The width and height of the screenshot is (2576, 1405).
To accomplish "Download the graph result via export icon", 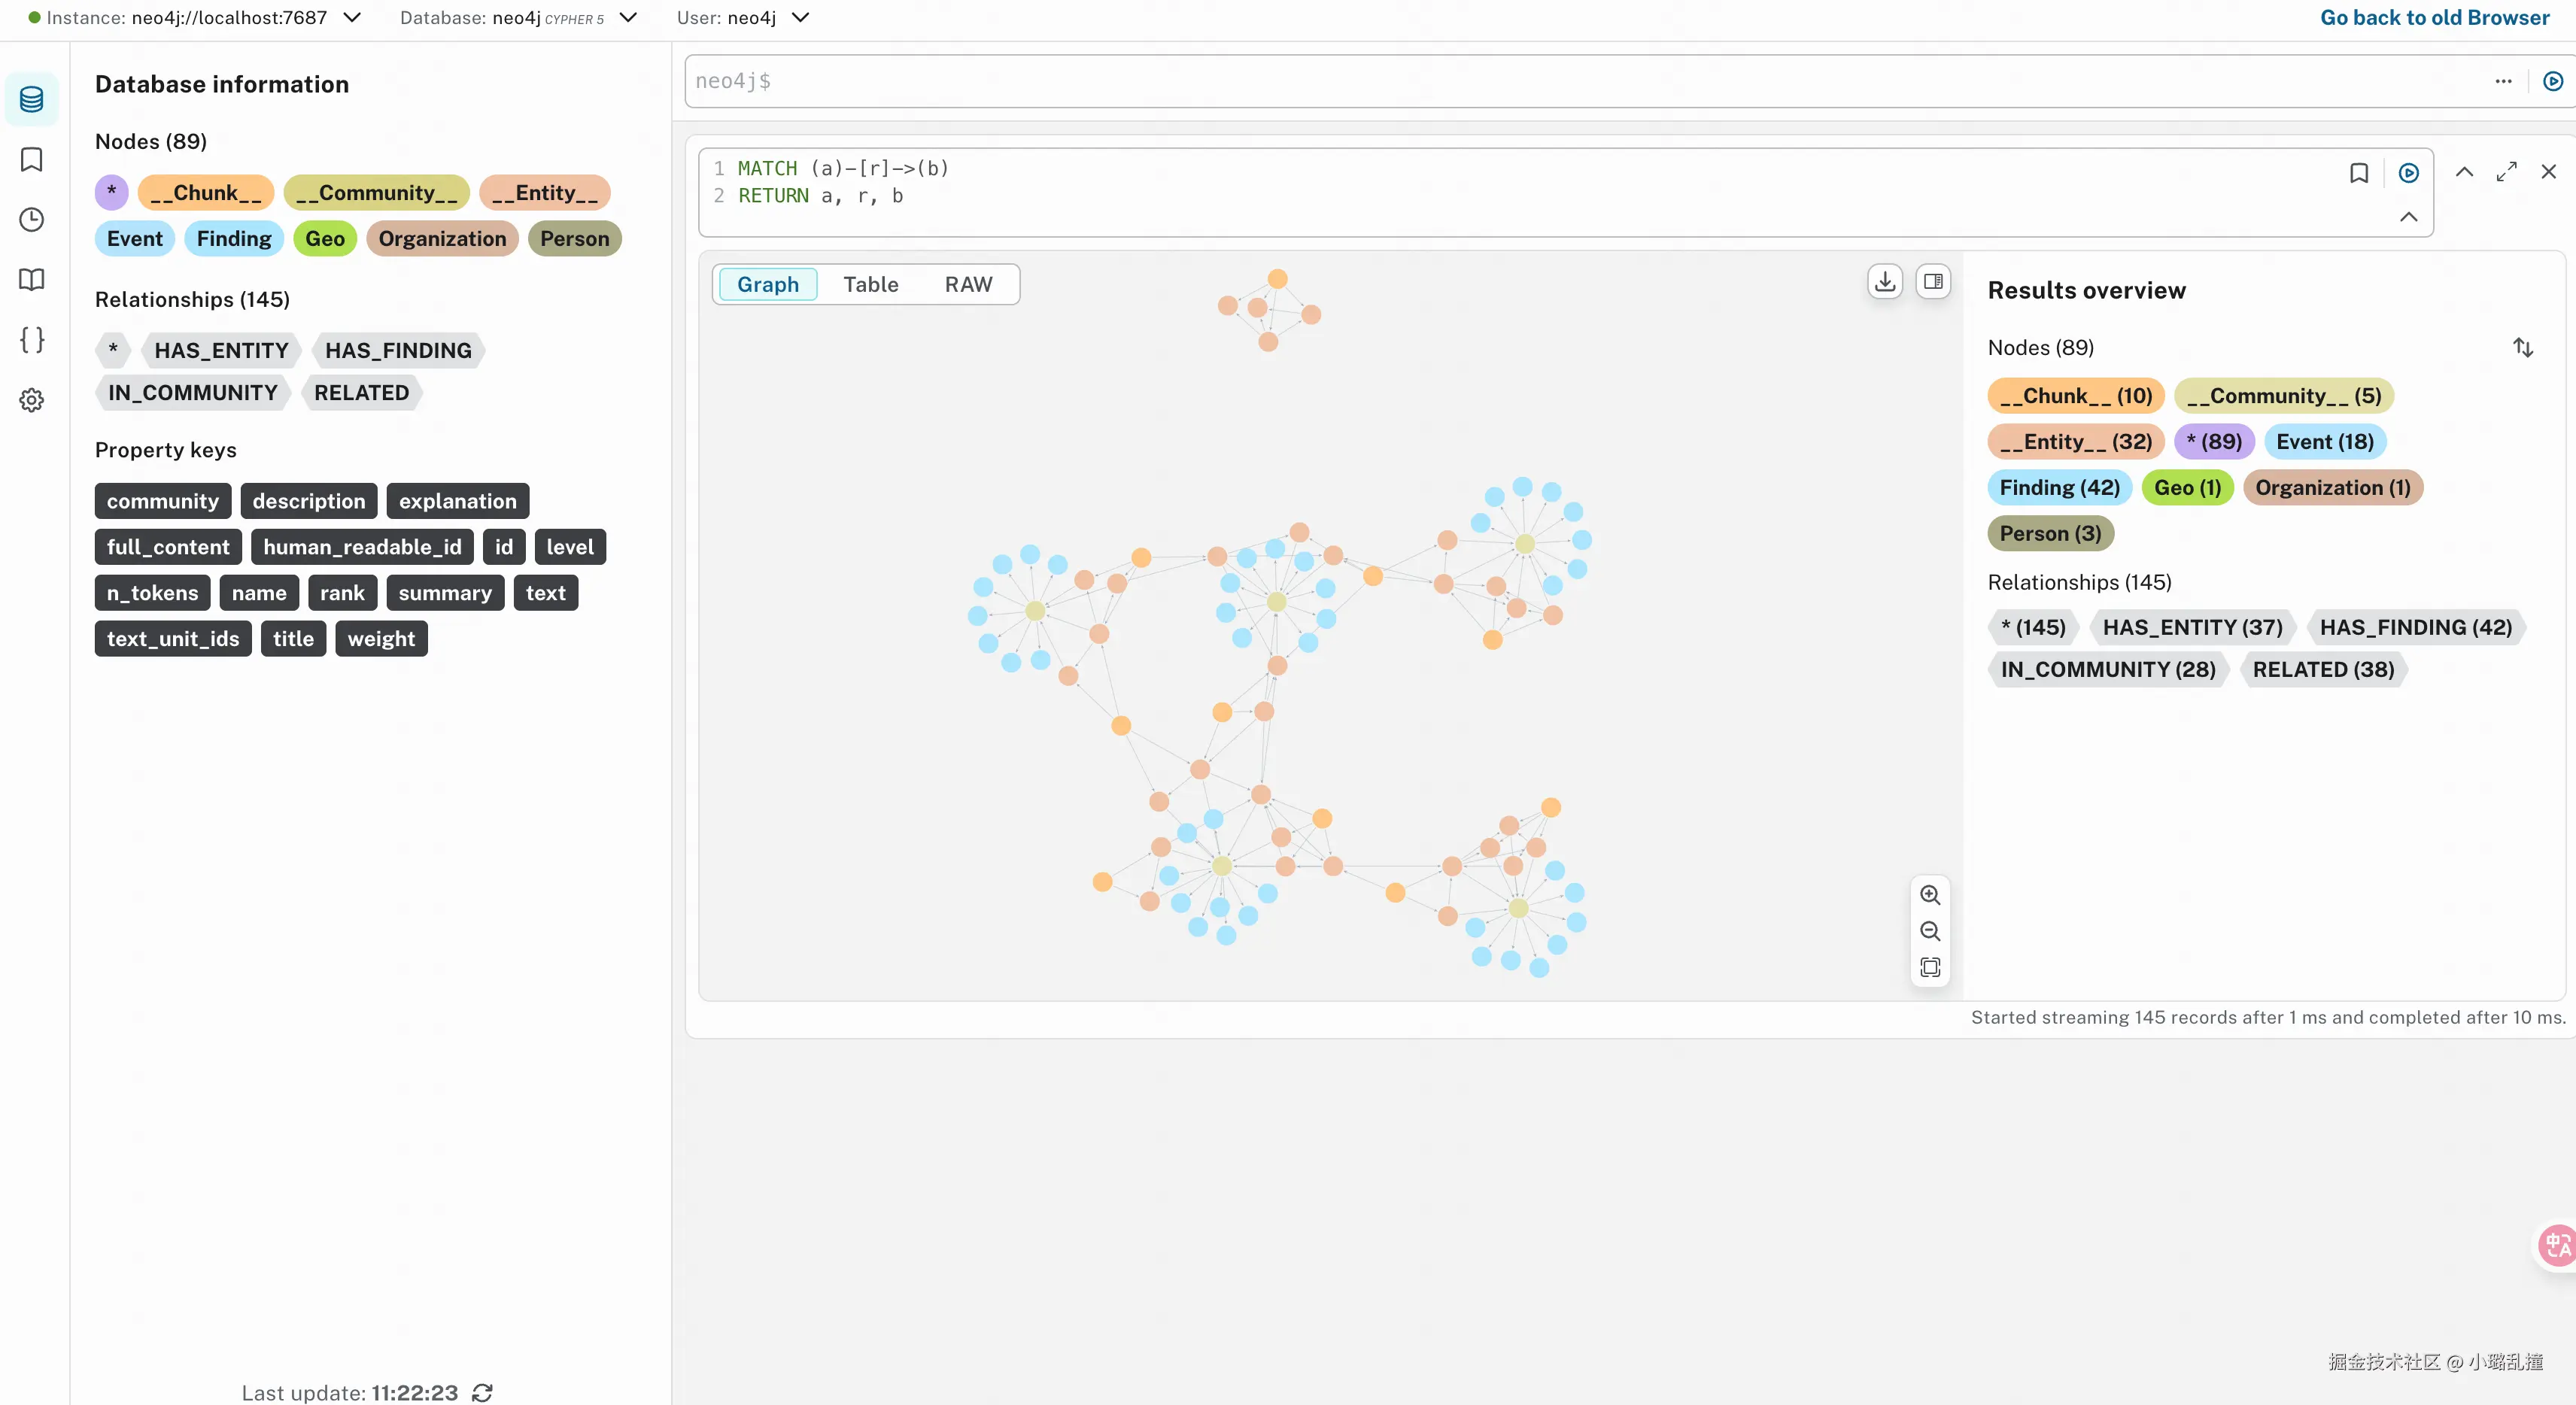I will [1884, 282].
